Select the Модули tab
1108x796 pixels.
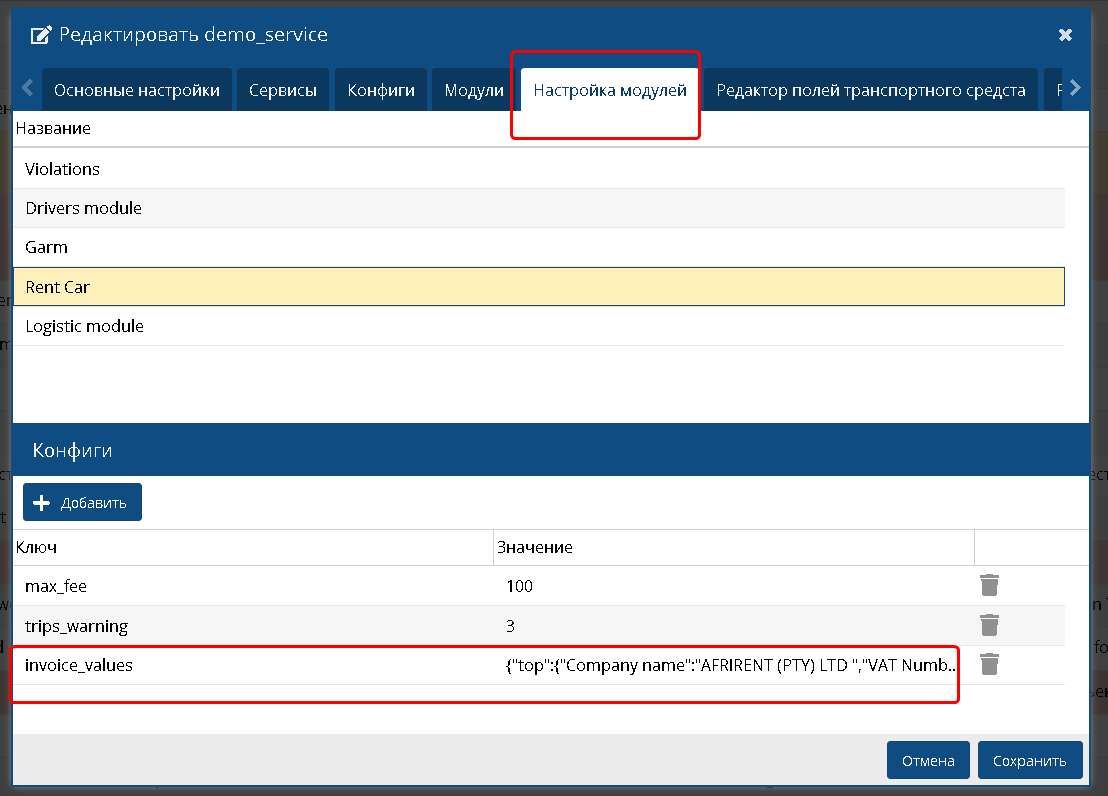474,90
